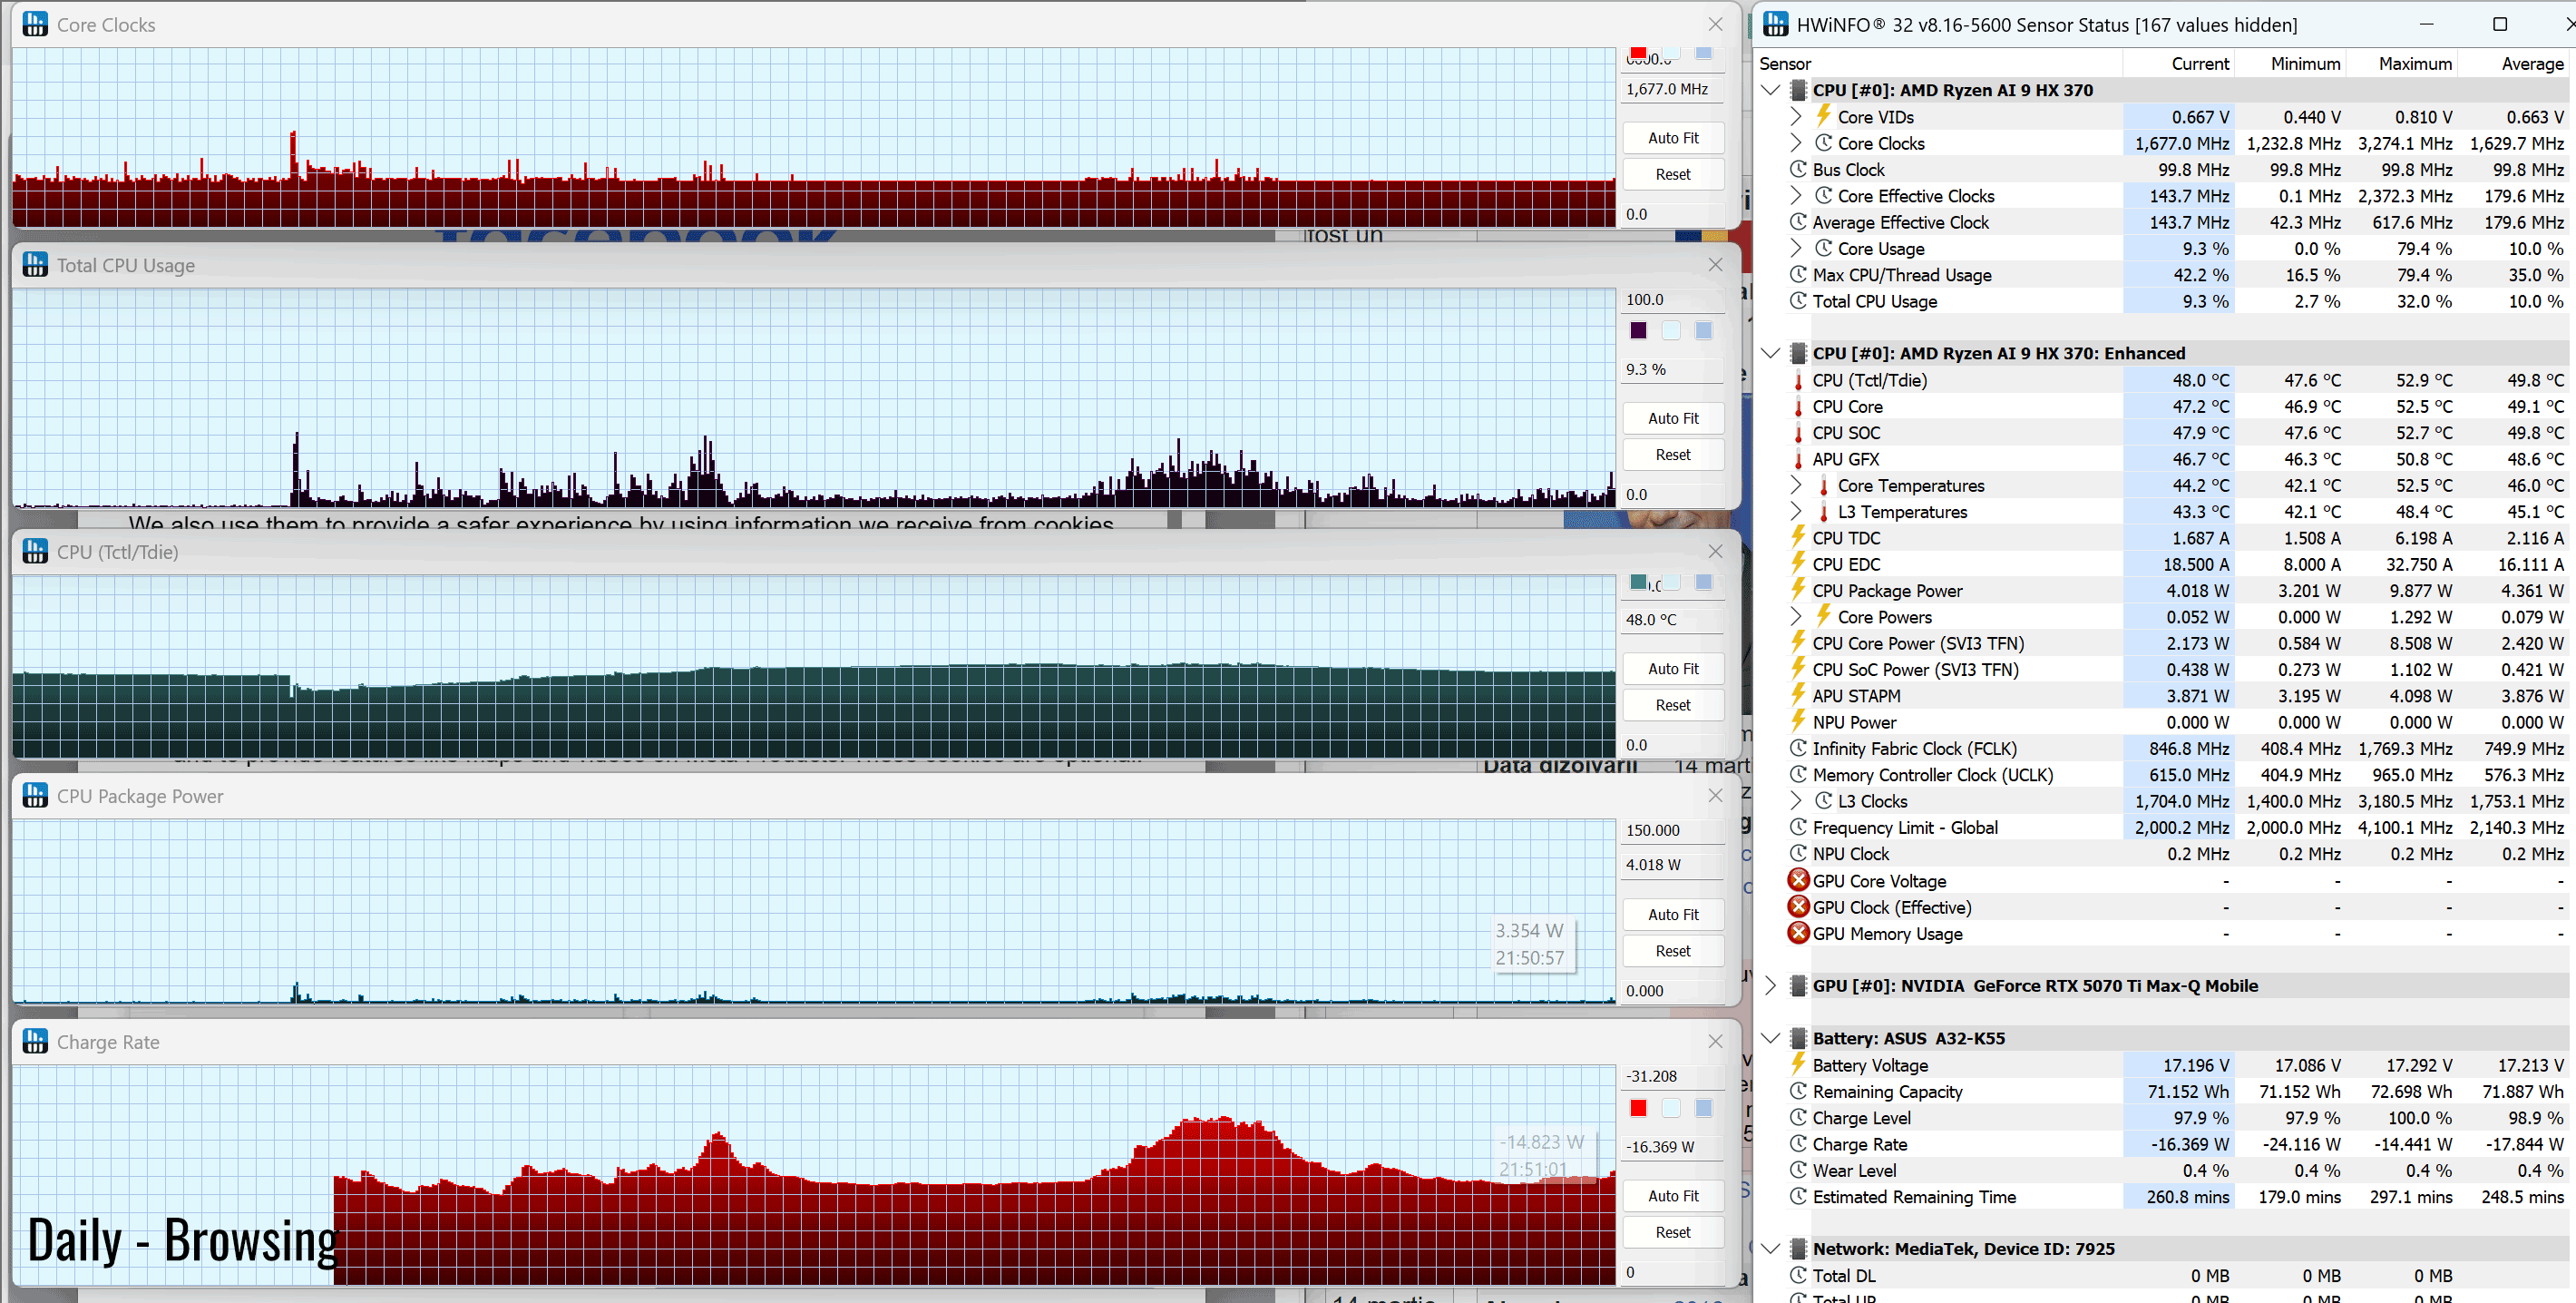Click the HWiNFO icon in Charge Rate title bar
2576x1303 pixels.
click(35, 1041)
